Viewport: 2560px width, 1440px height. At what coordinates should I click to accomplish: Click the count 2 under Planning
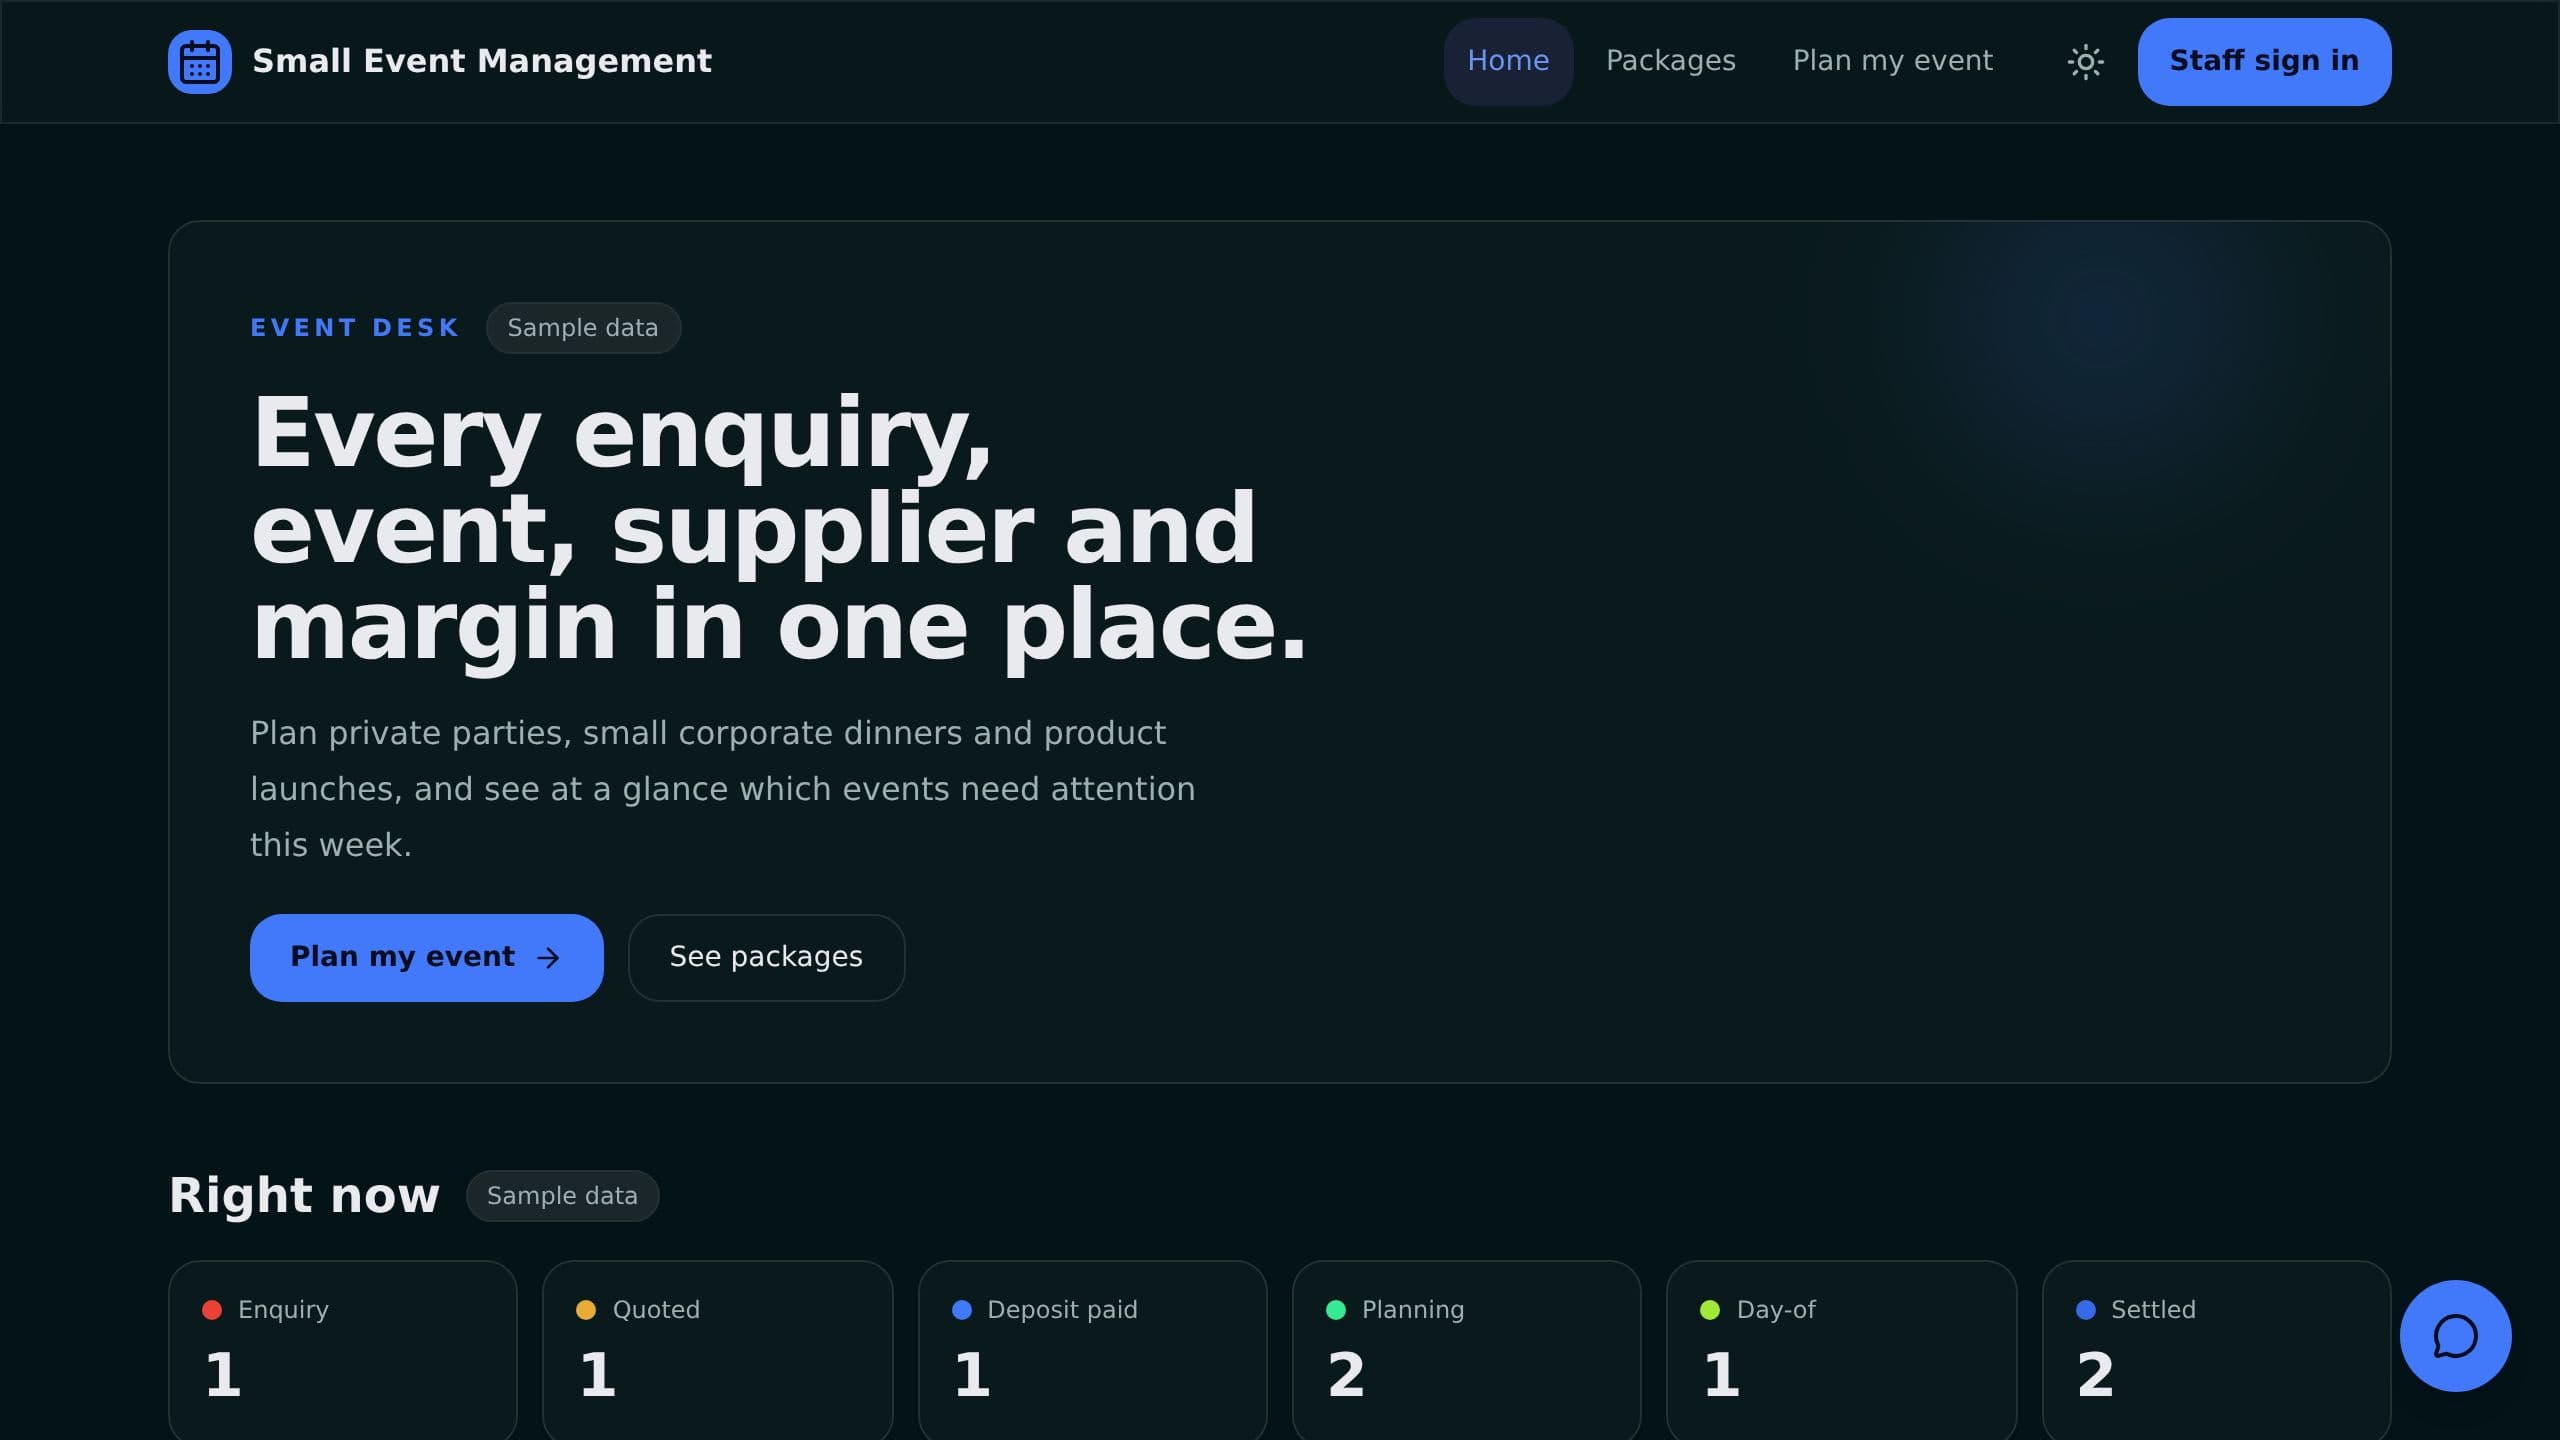pyautogui.click(x=1346, y=1375)
